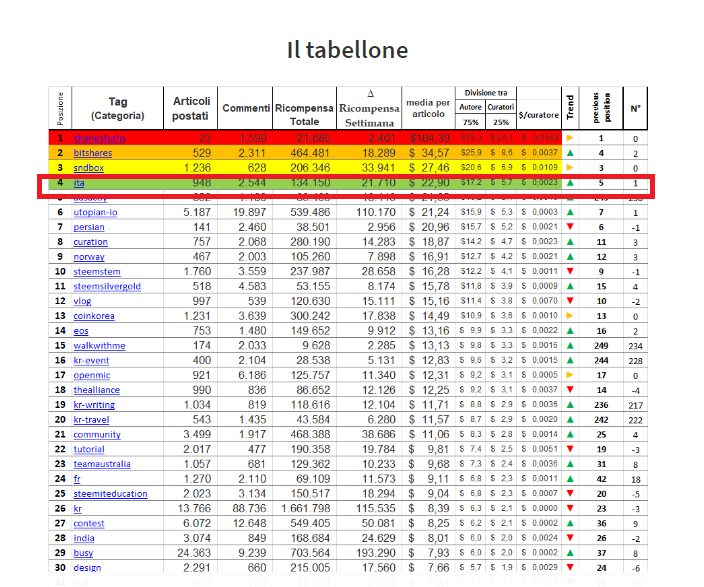
Task: Follow the thealliance tag link
Action: coord(97,390)
